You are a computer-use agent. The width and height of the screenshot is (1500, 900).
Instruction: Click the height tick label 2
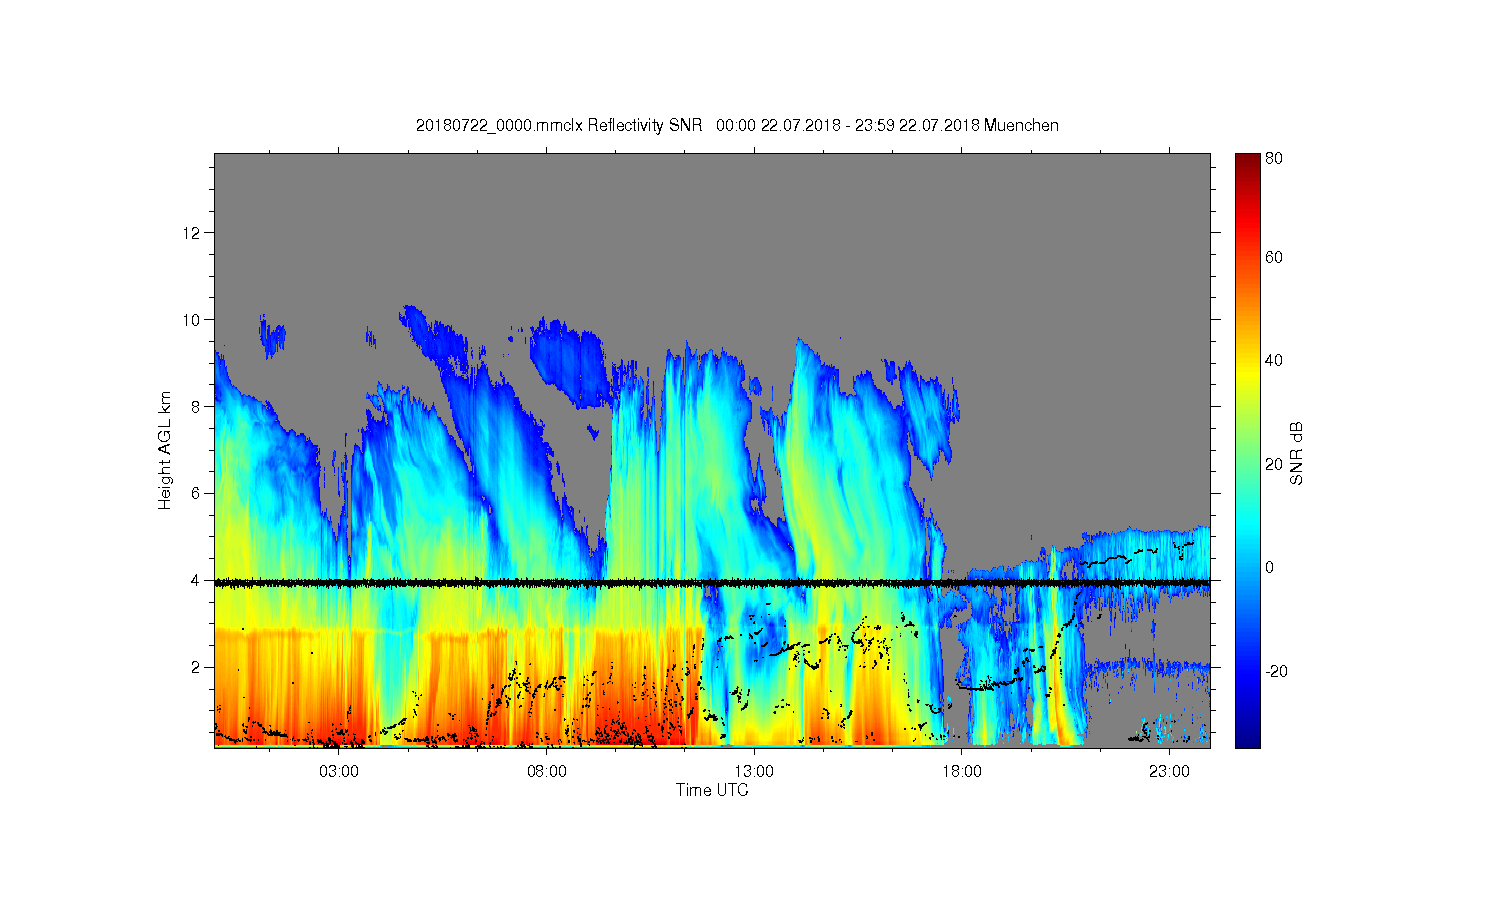196,667
